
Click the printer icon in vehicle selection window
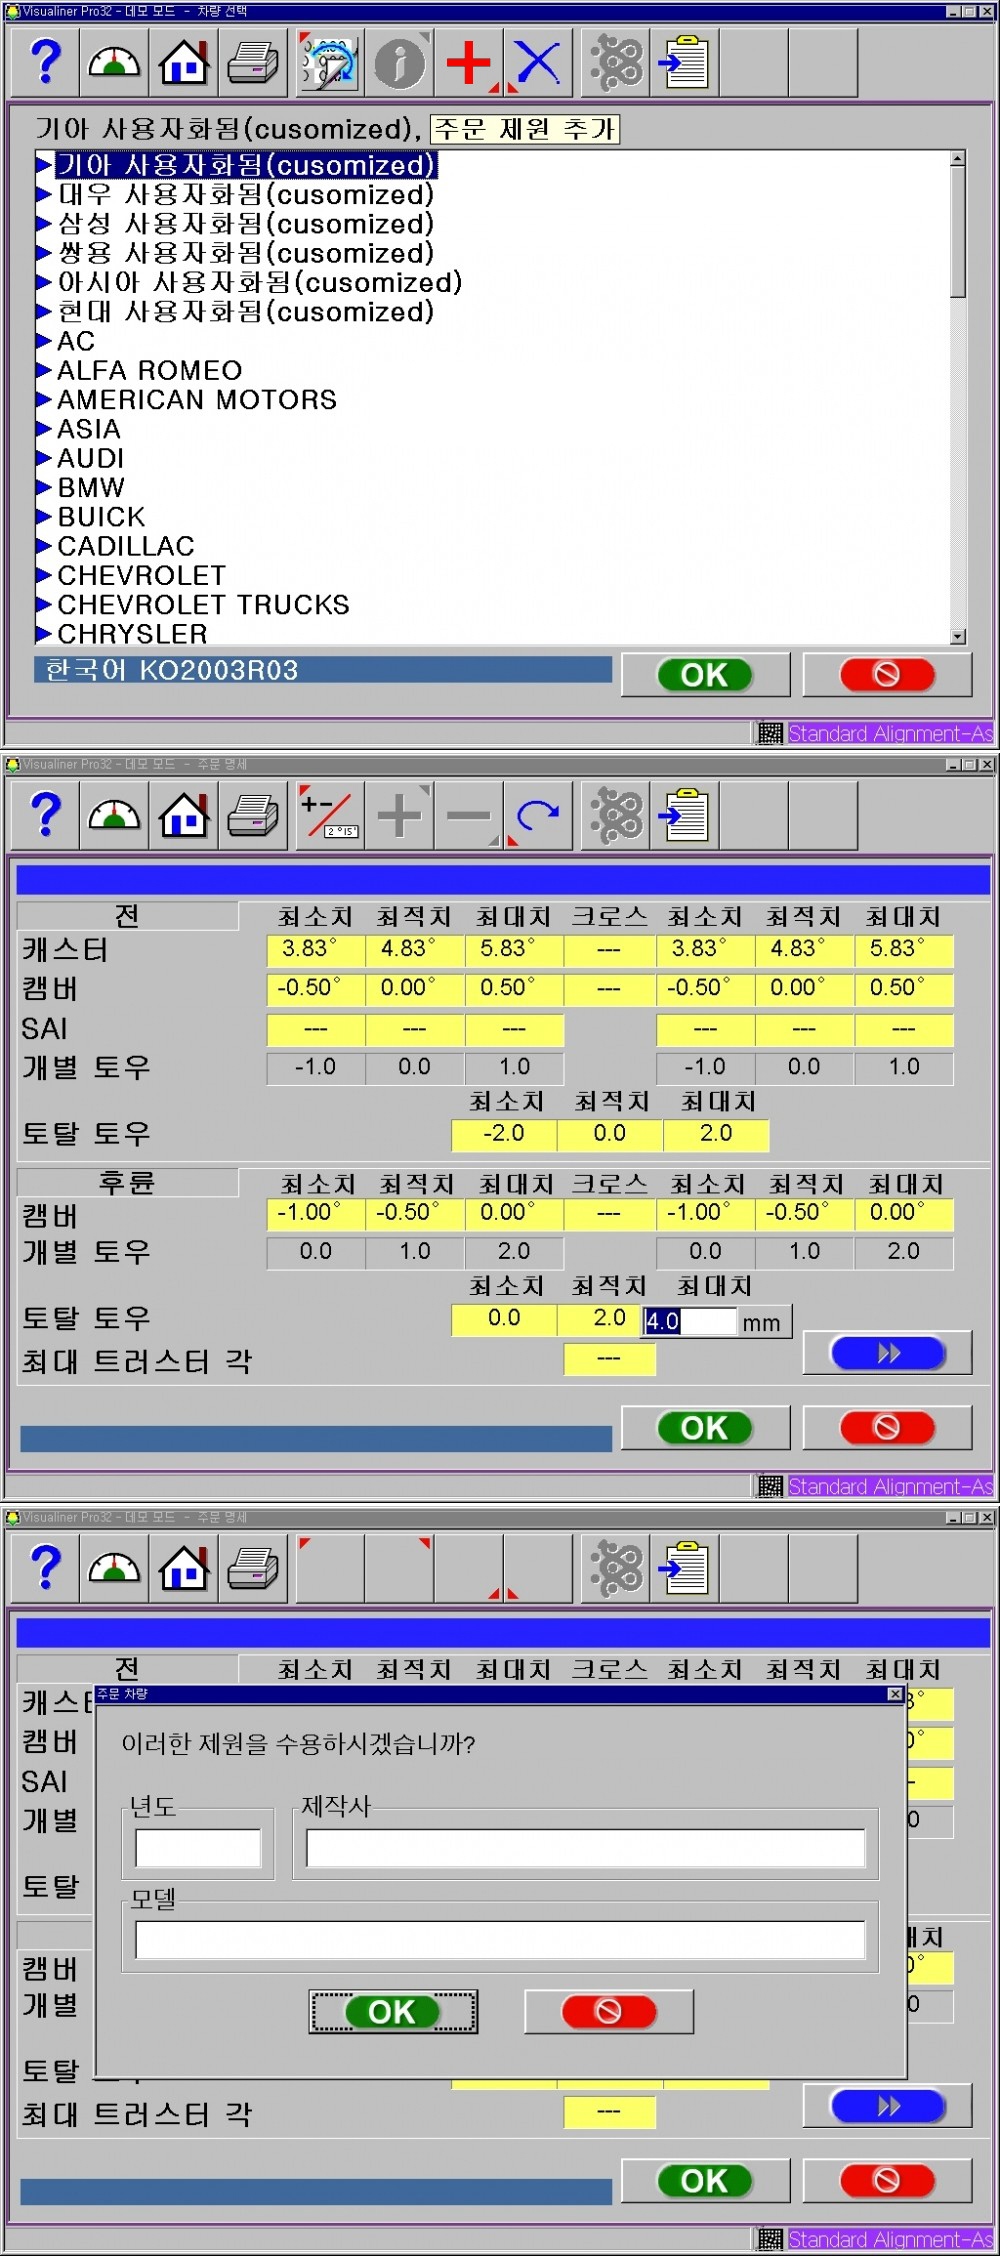tap(253, 63)
